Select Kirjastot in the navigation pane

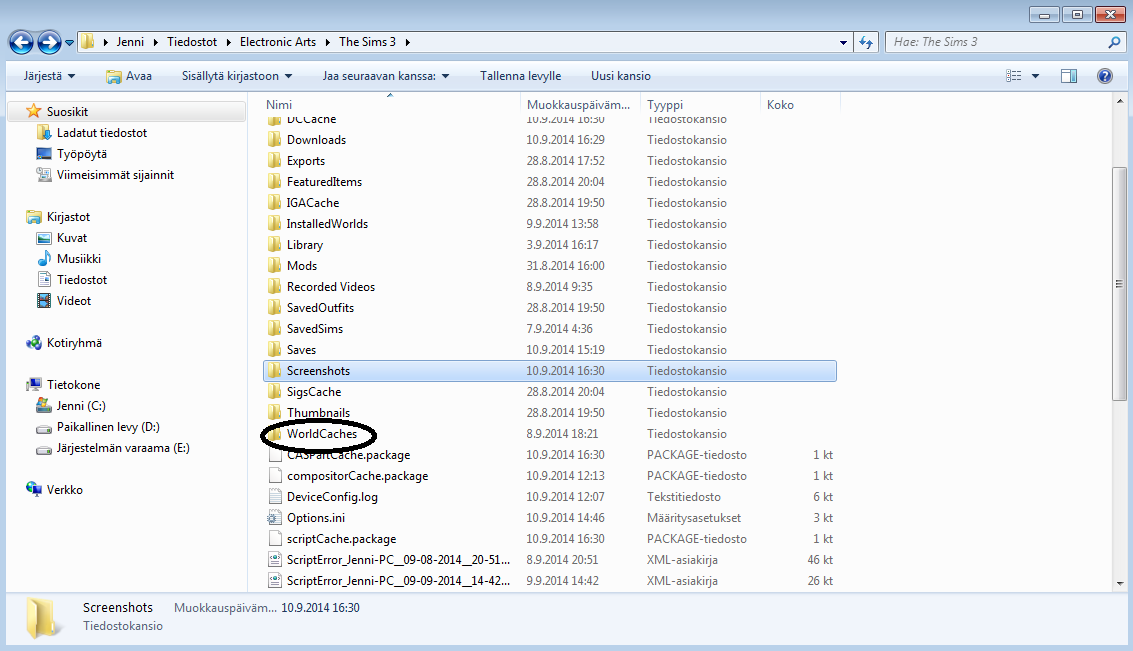coord(68,216)
